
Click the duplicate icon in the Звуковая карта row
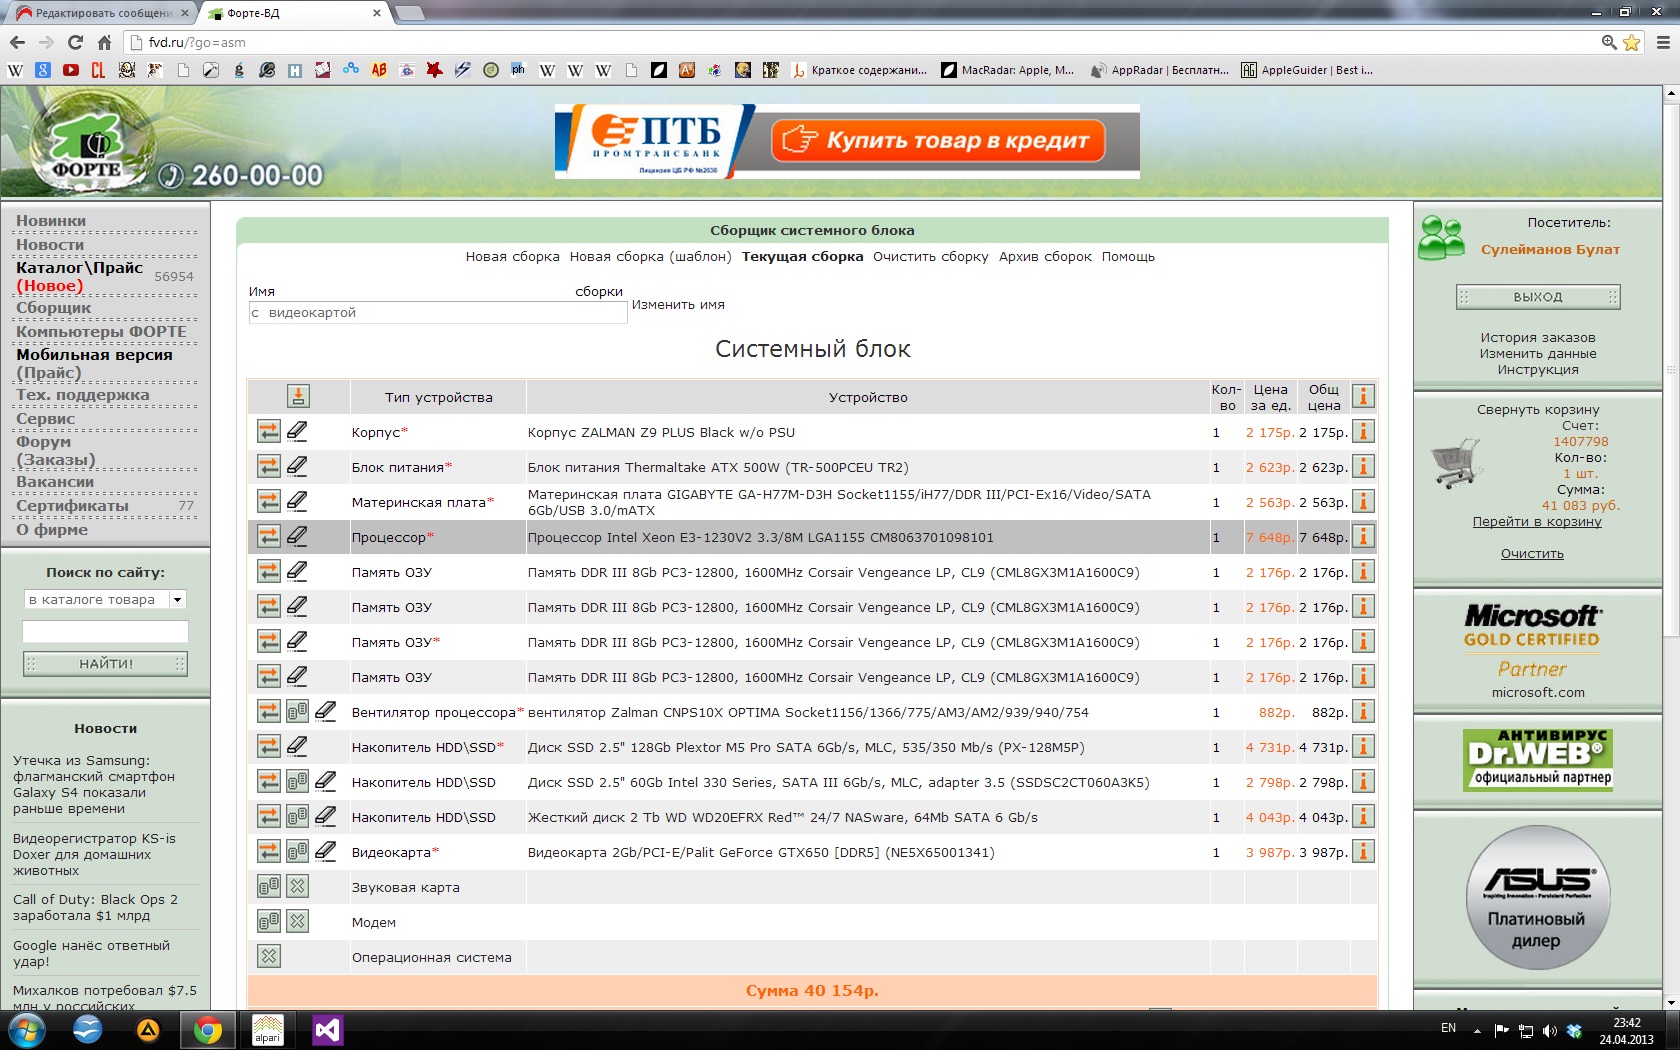coord(269,886)
